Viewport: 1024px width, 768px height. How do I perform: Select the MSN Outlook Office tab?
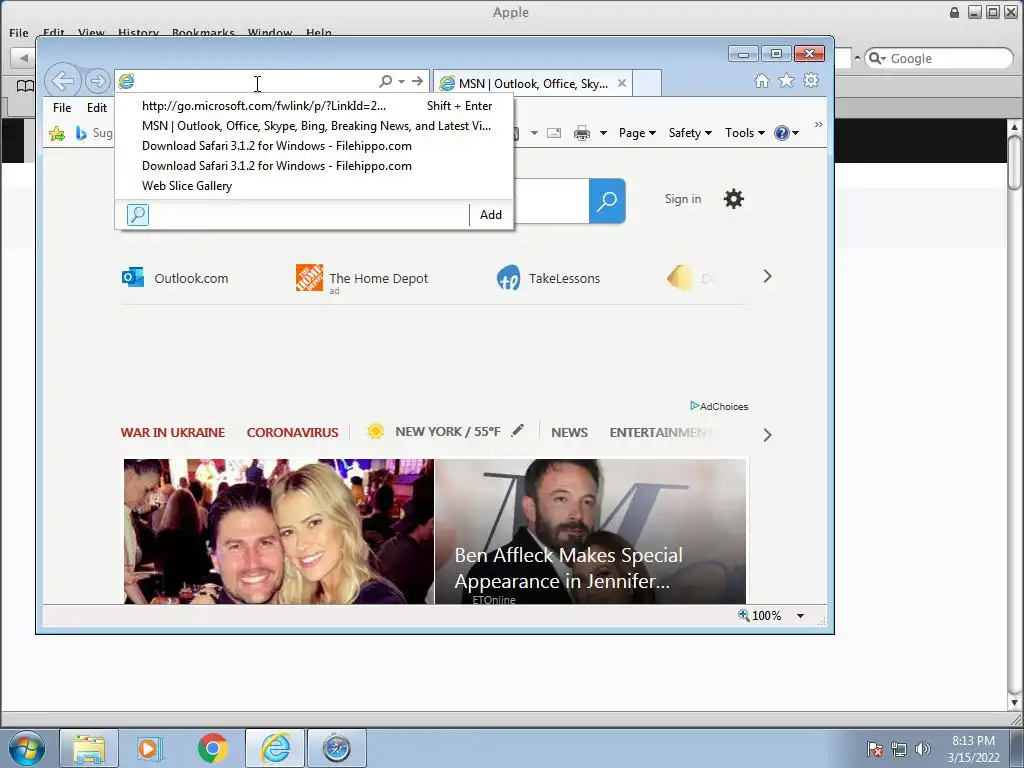click(533, 84)
